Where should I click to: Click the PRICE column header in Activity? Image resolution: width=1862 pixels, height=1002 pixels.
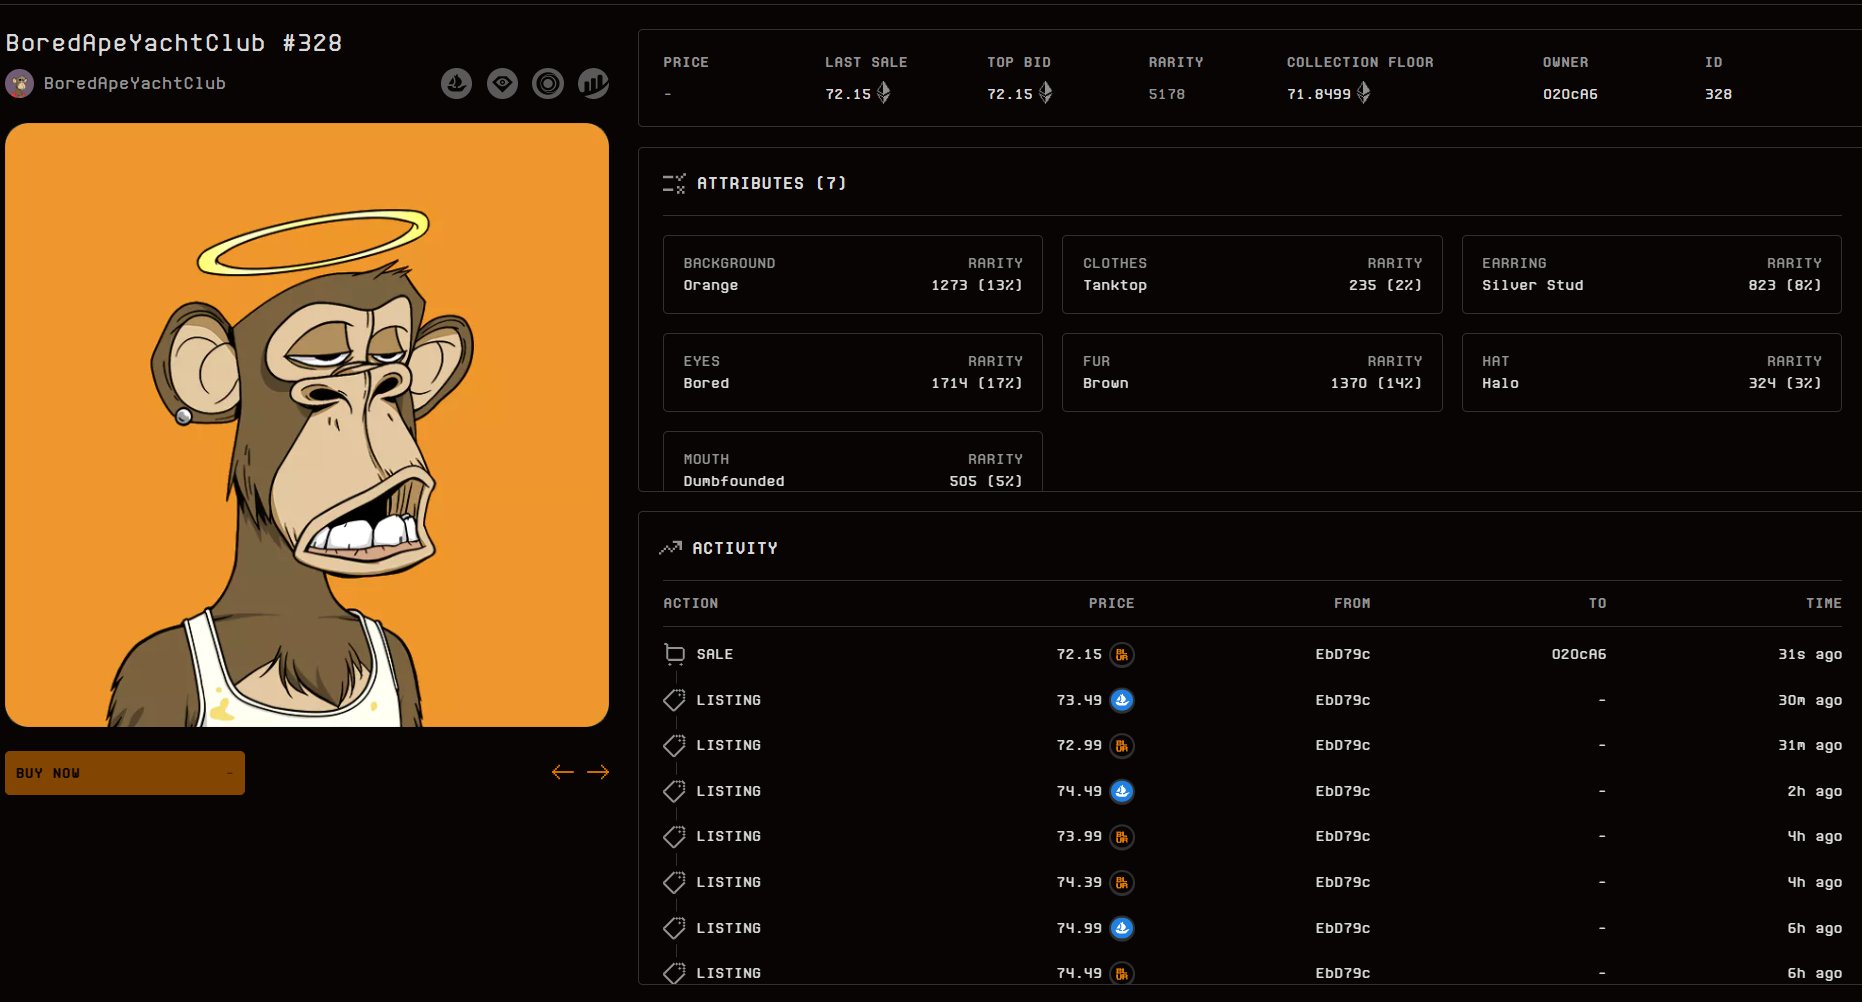click(1112, 604)
